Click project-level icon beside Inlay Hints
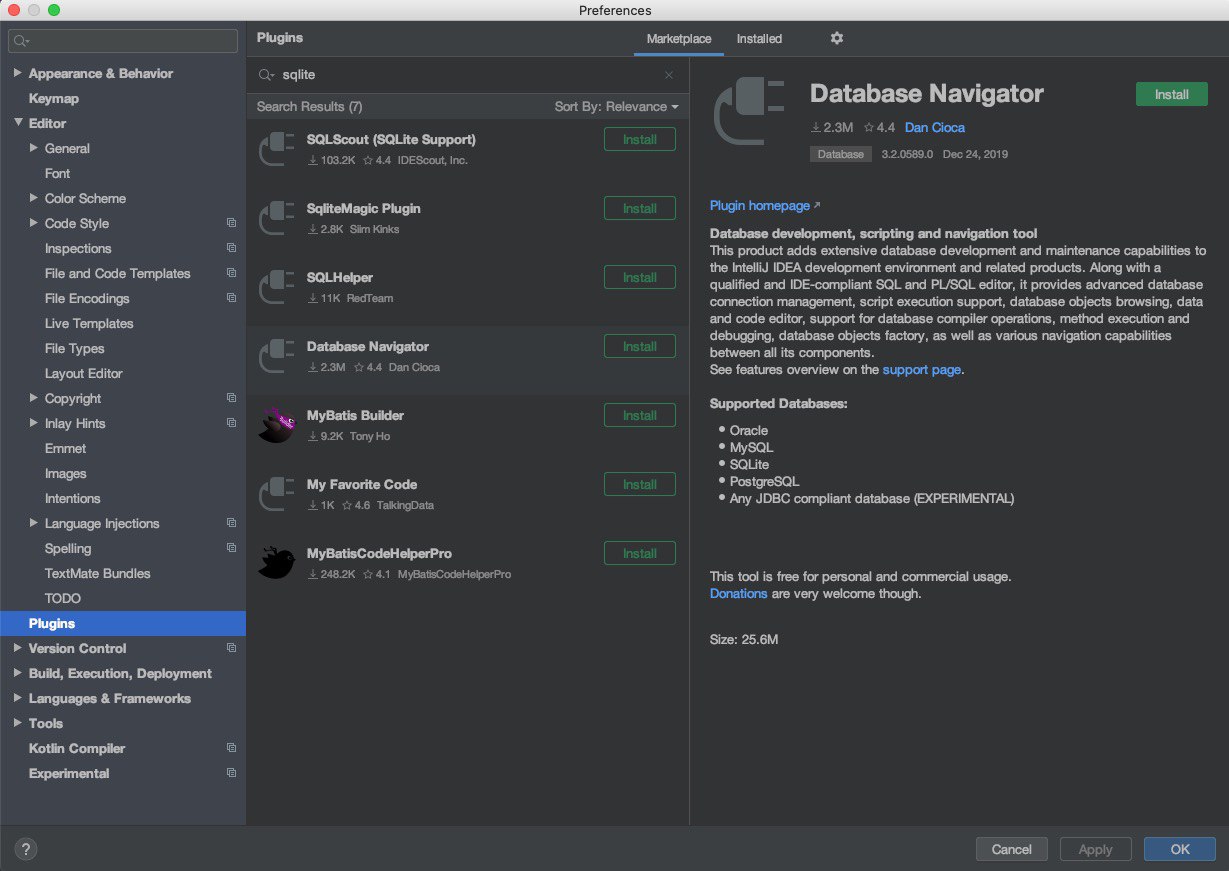 (231, 423)
